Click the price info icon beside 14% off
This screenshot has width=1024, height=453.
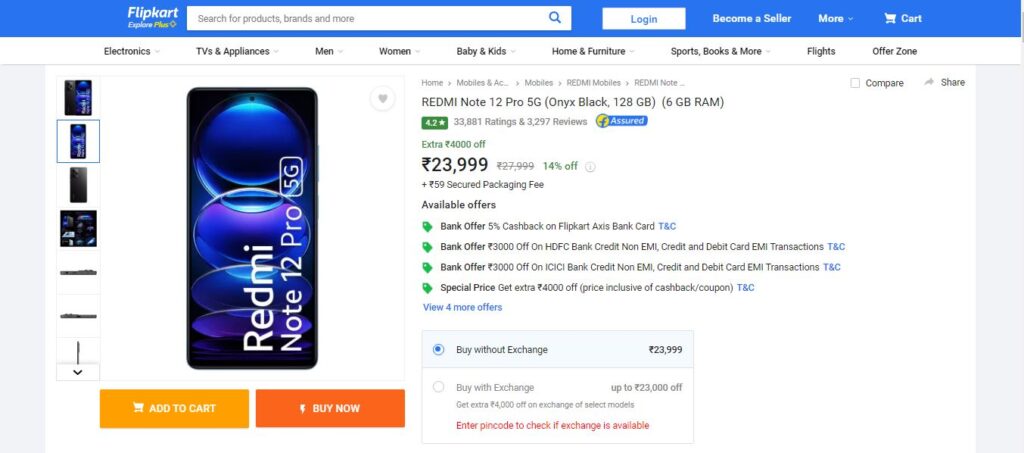590,166
